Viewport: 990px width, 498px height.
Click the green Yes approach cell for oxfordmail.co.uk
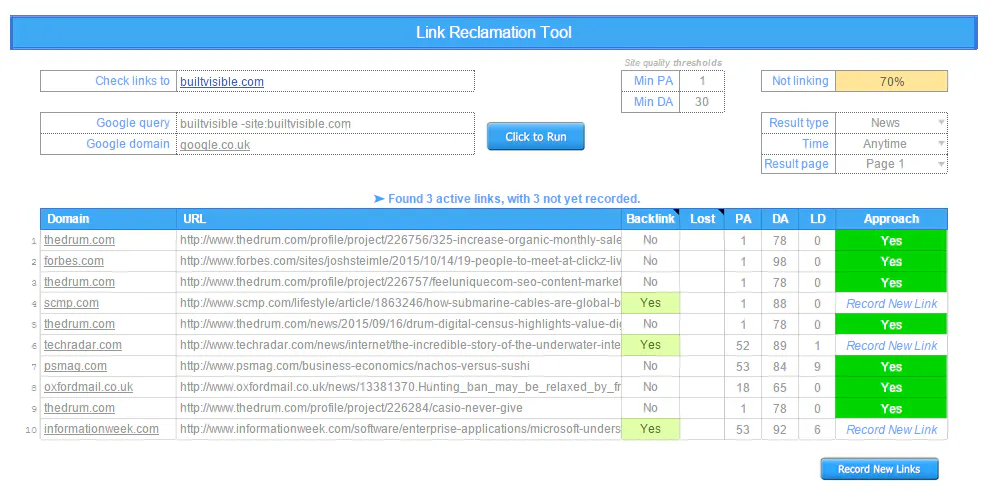[892, 387]
